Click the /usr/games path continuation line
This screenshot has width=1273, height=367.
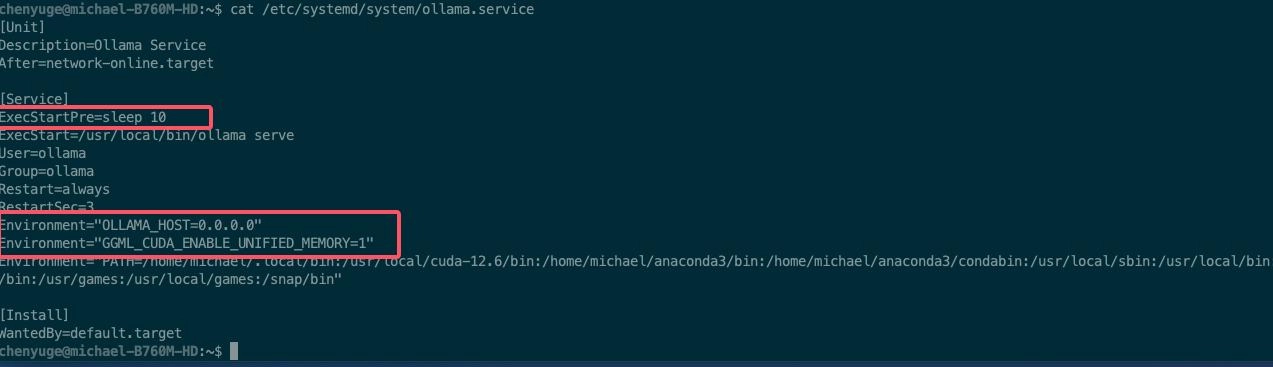[x=171, y=279]
